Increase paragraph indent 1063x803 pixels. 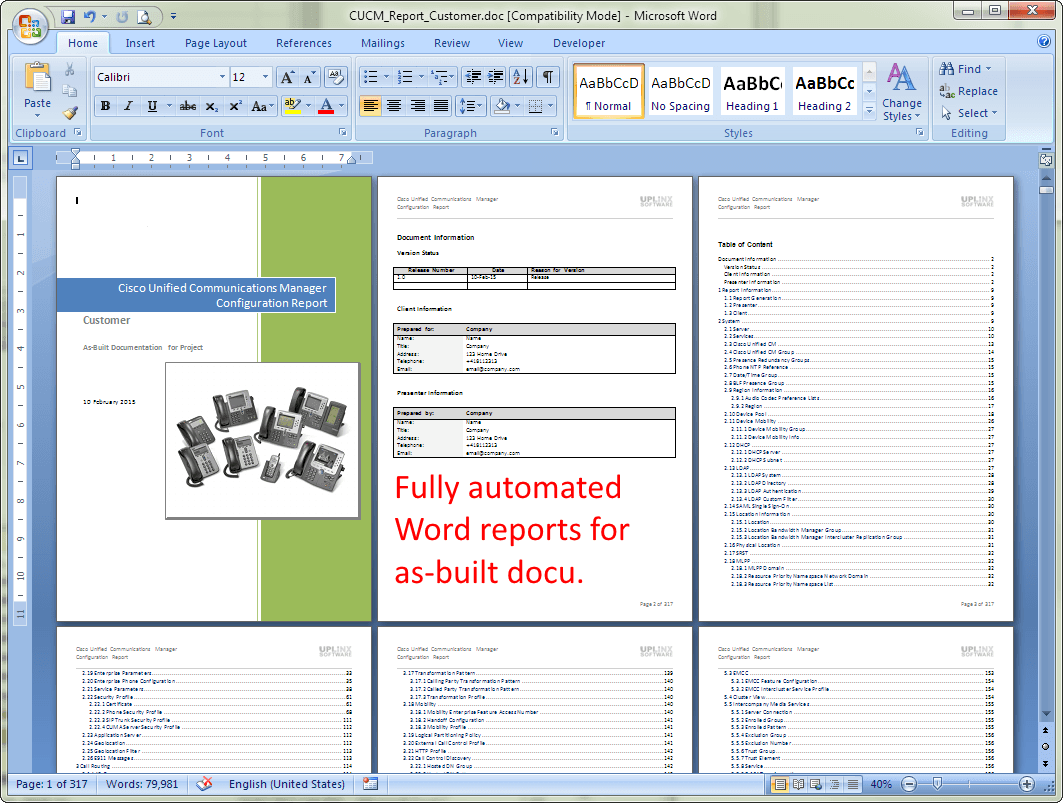496,77
